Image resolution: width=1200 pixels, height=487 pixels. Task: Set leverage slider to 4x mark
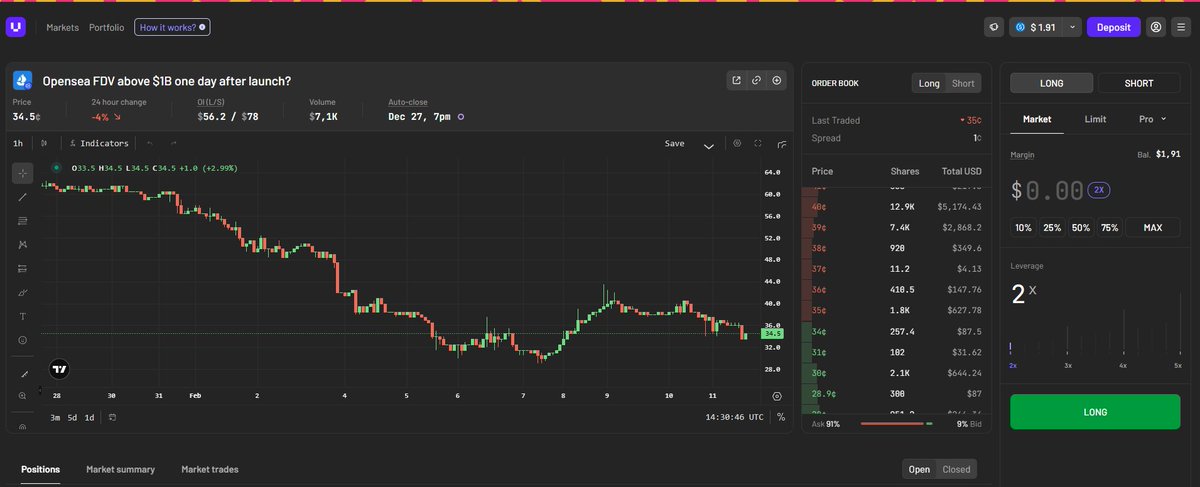1123,366
